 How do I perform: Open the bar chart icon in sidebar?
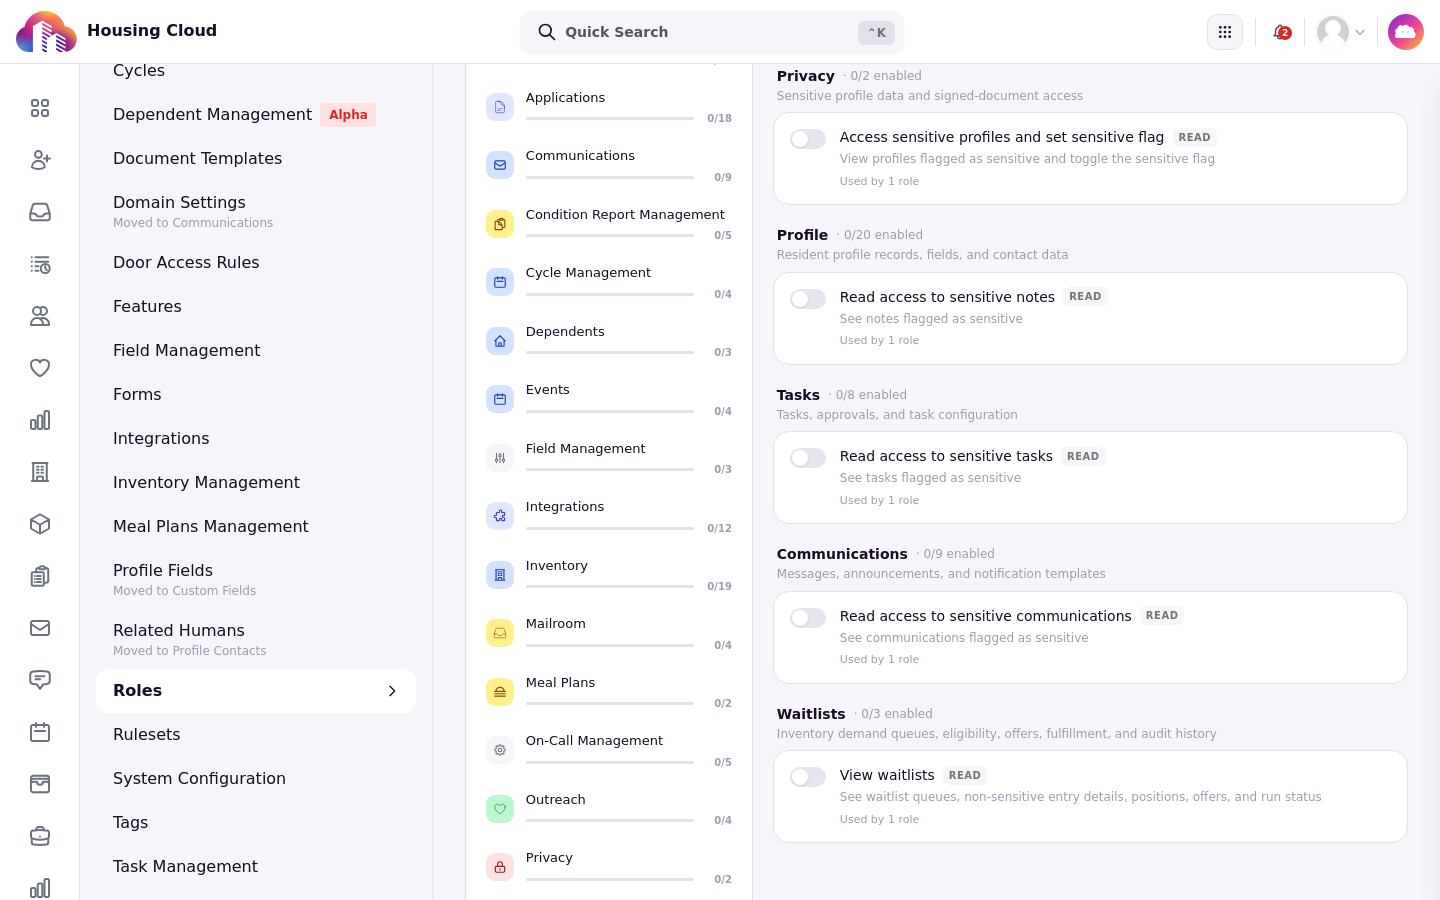point(40,420)
